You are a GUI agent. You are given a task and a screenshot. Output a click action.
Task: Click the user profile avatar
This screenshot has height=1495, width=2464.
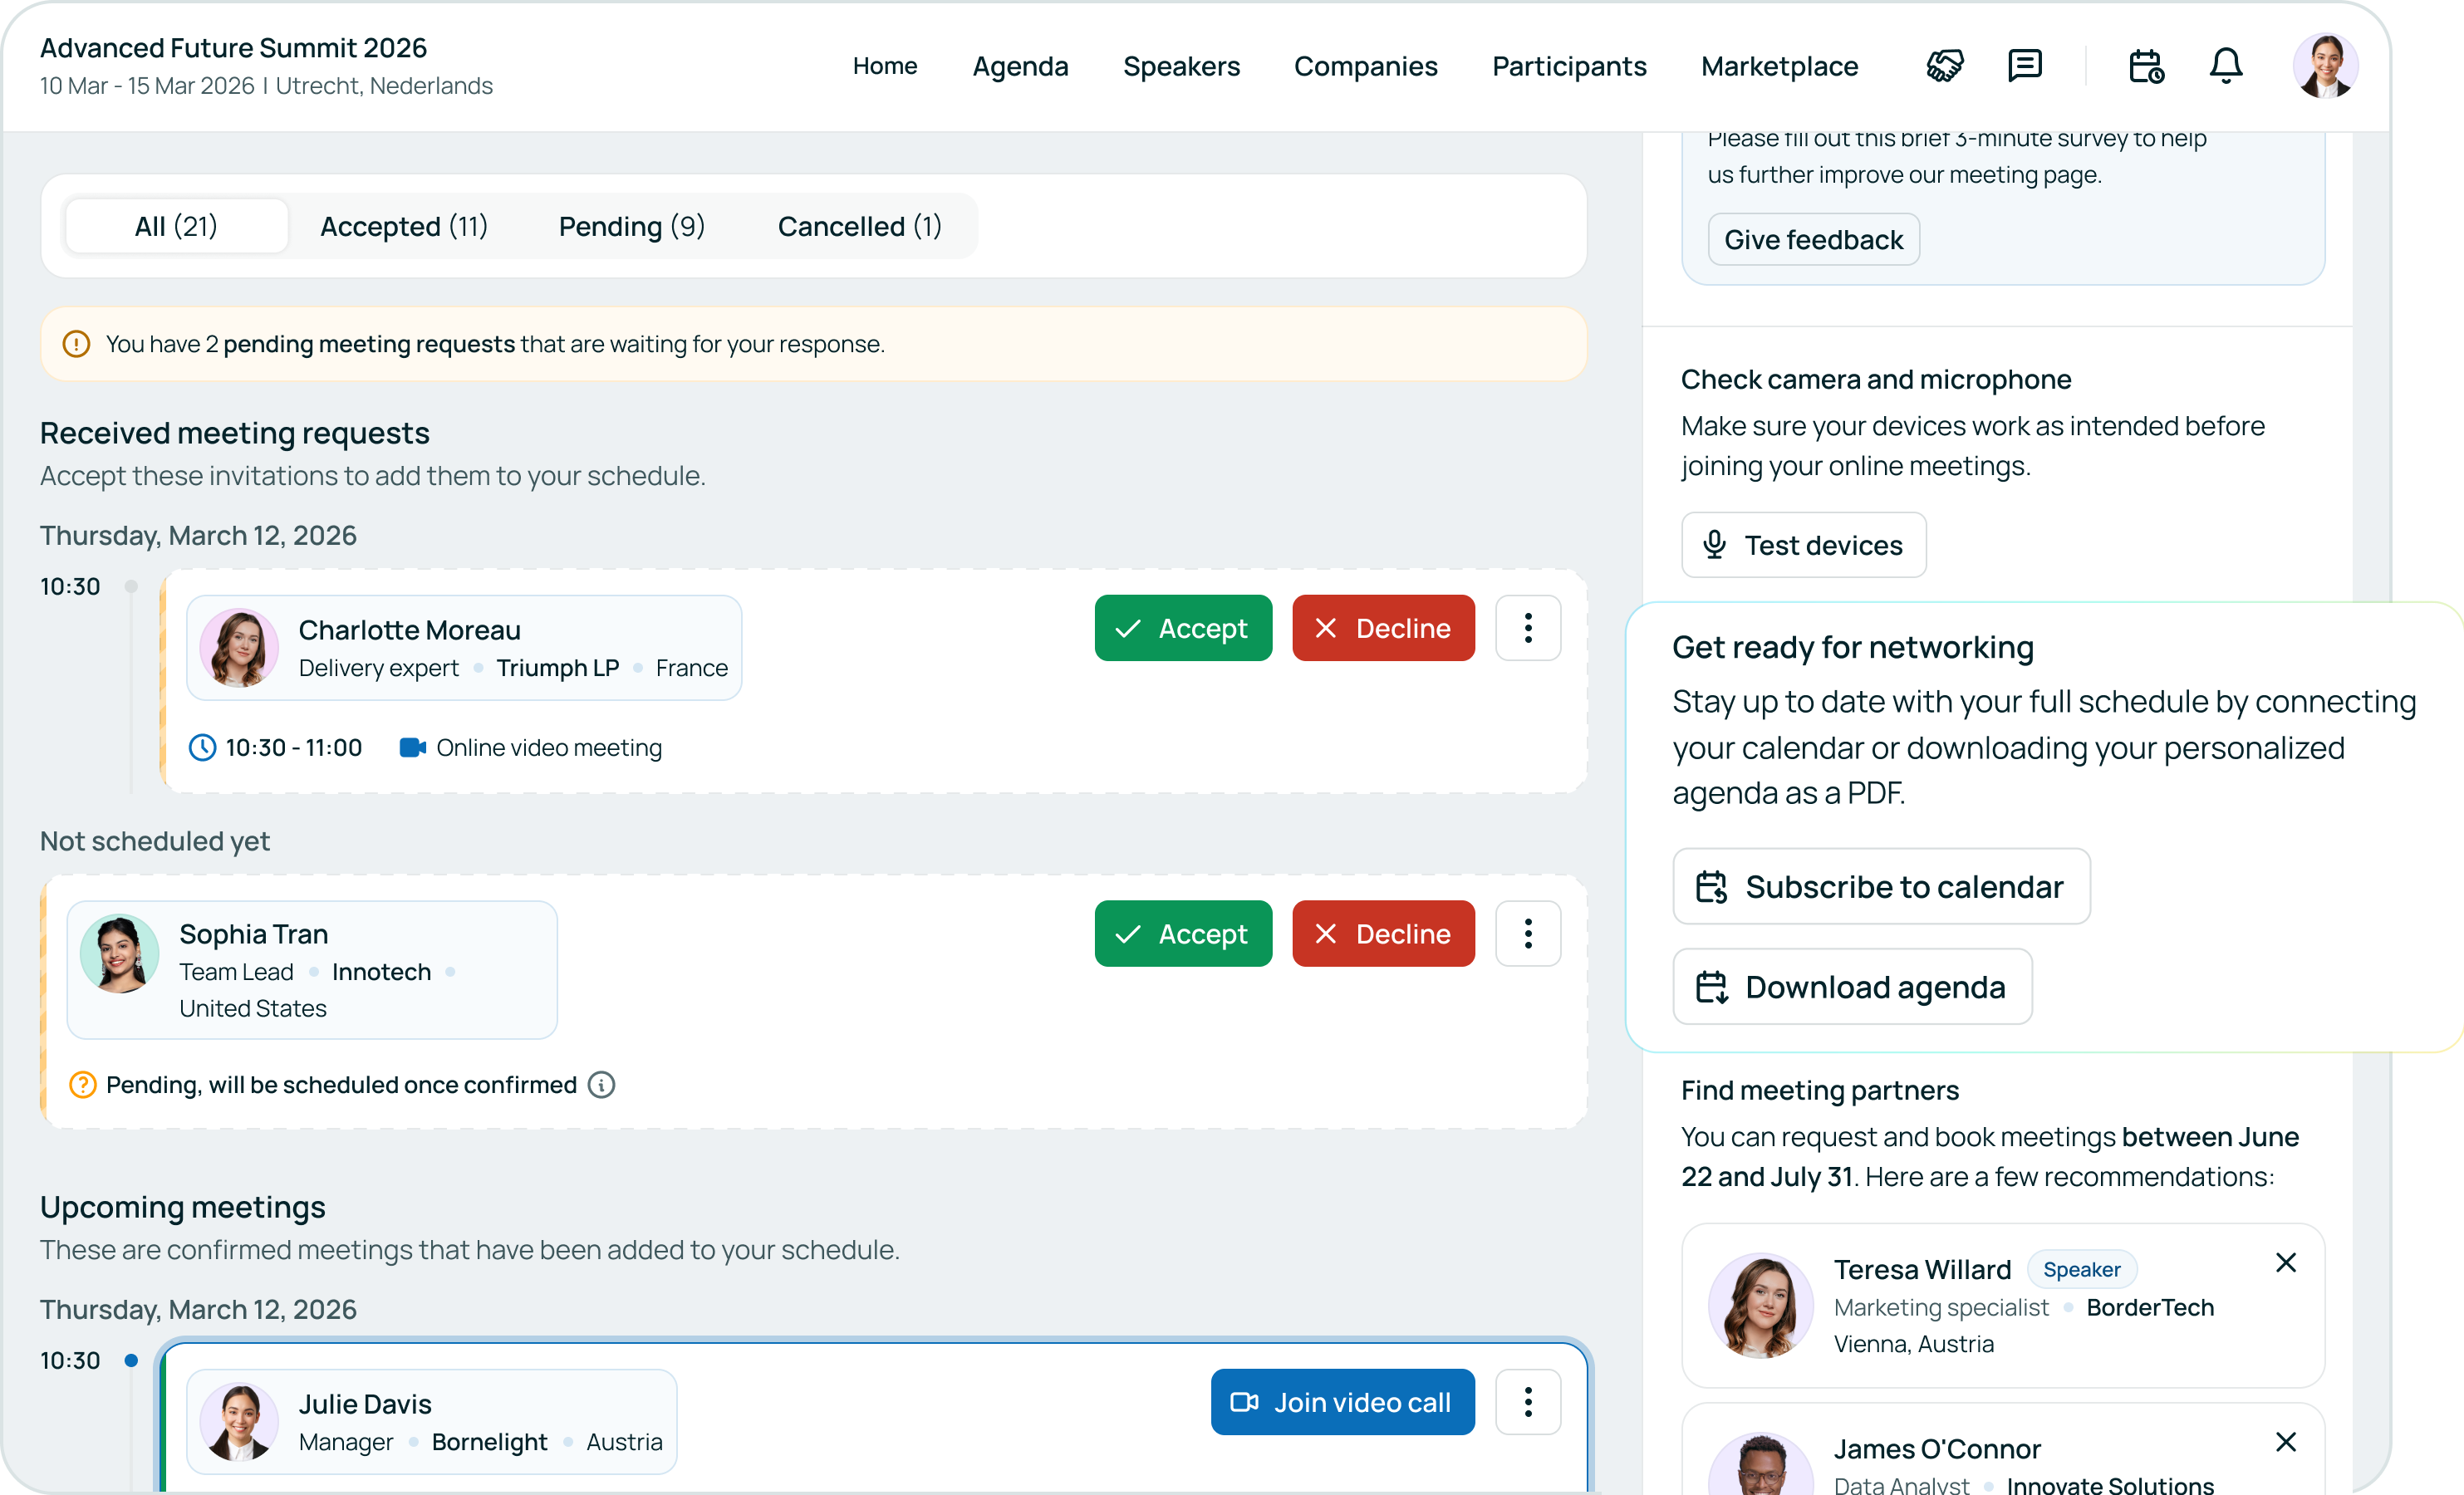pos(2324,66)
